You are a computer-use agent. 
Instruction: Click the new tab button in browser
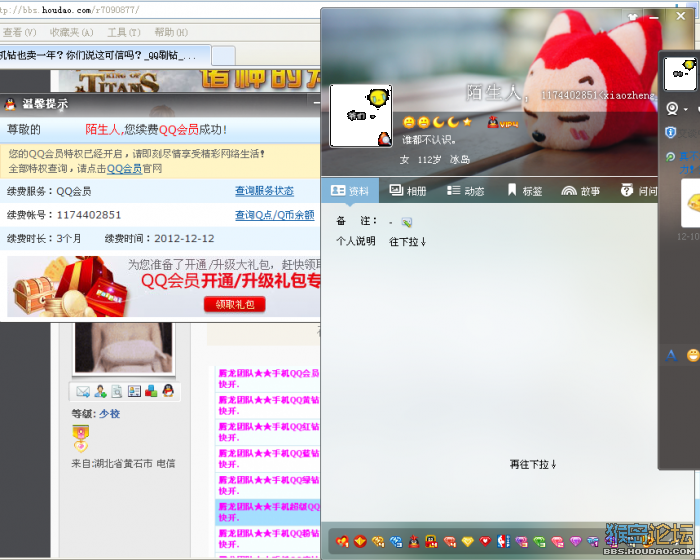pos(223,56)
